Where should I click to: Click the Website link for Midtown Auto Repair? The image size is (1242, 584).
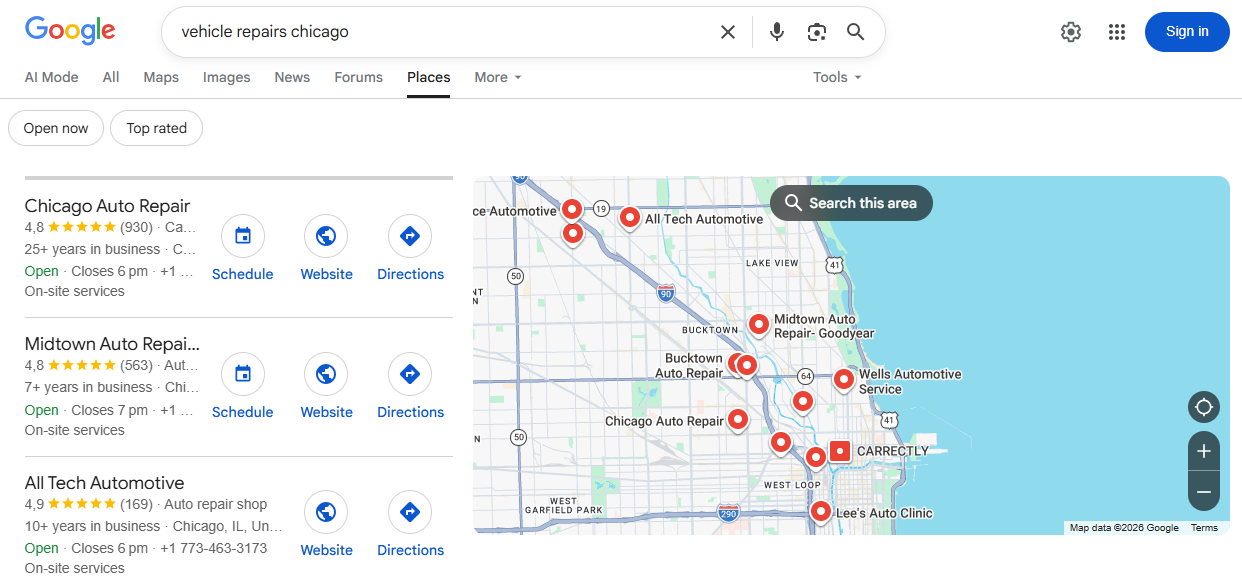click(326, 374)
